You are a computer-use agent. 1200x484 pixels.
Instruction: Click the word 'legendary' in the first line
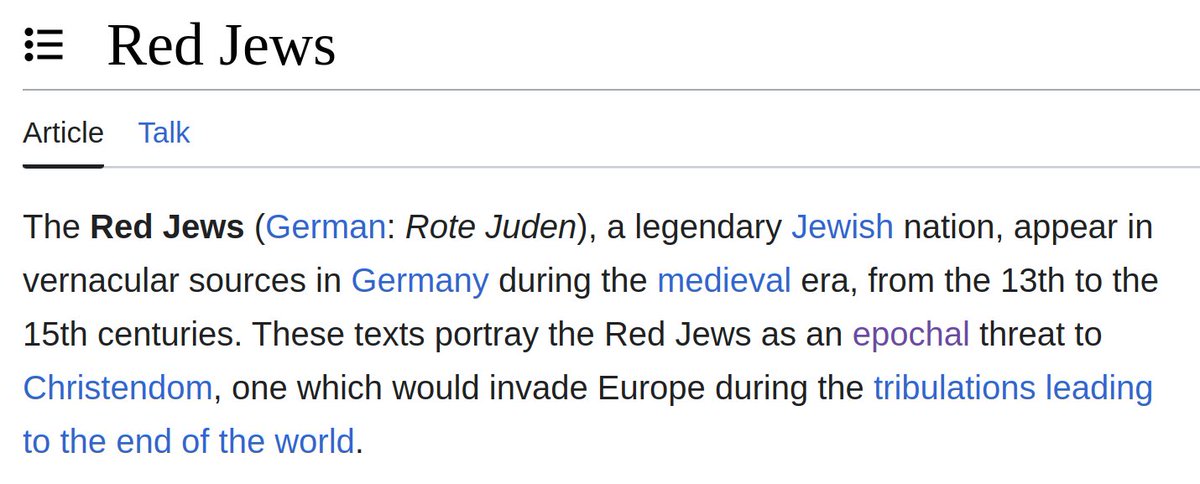pos(706,227)
